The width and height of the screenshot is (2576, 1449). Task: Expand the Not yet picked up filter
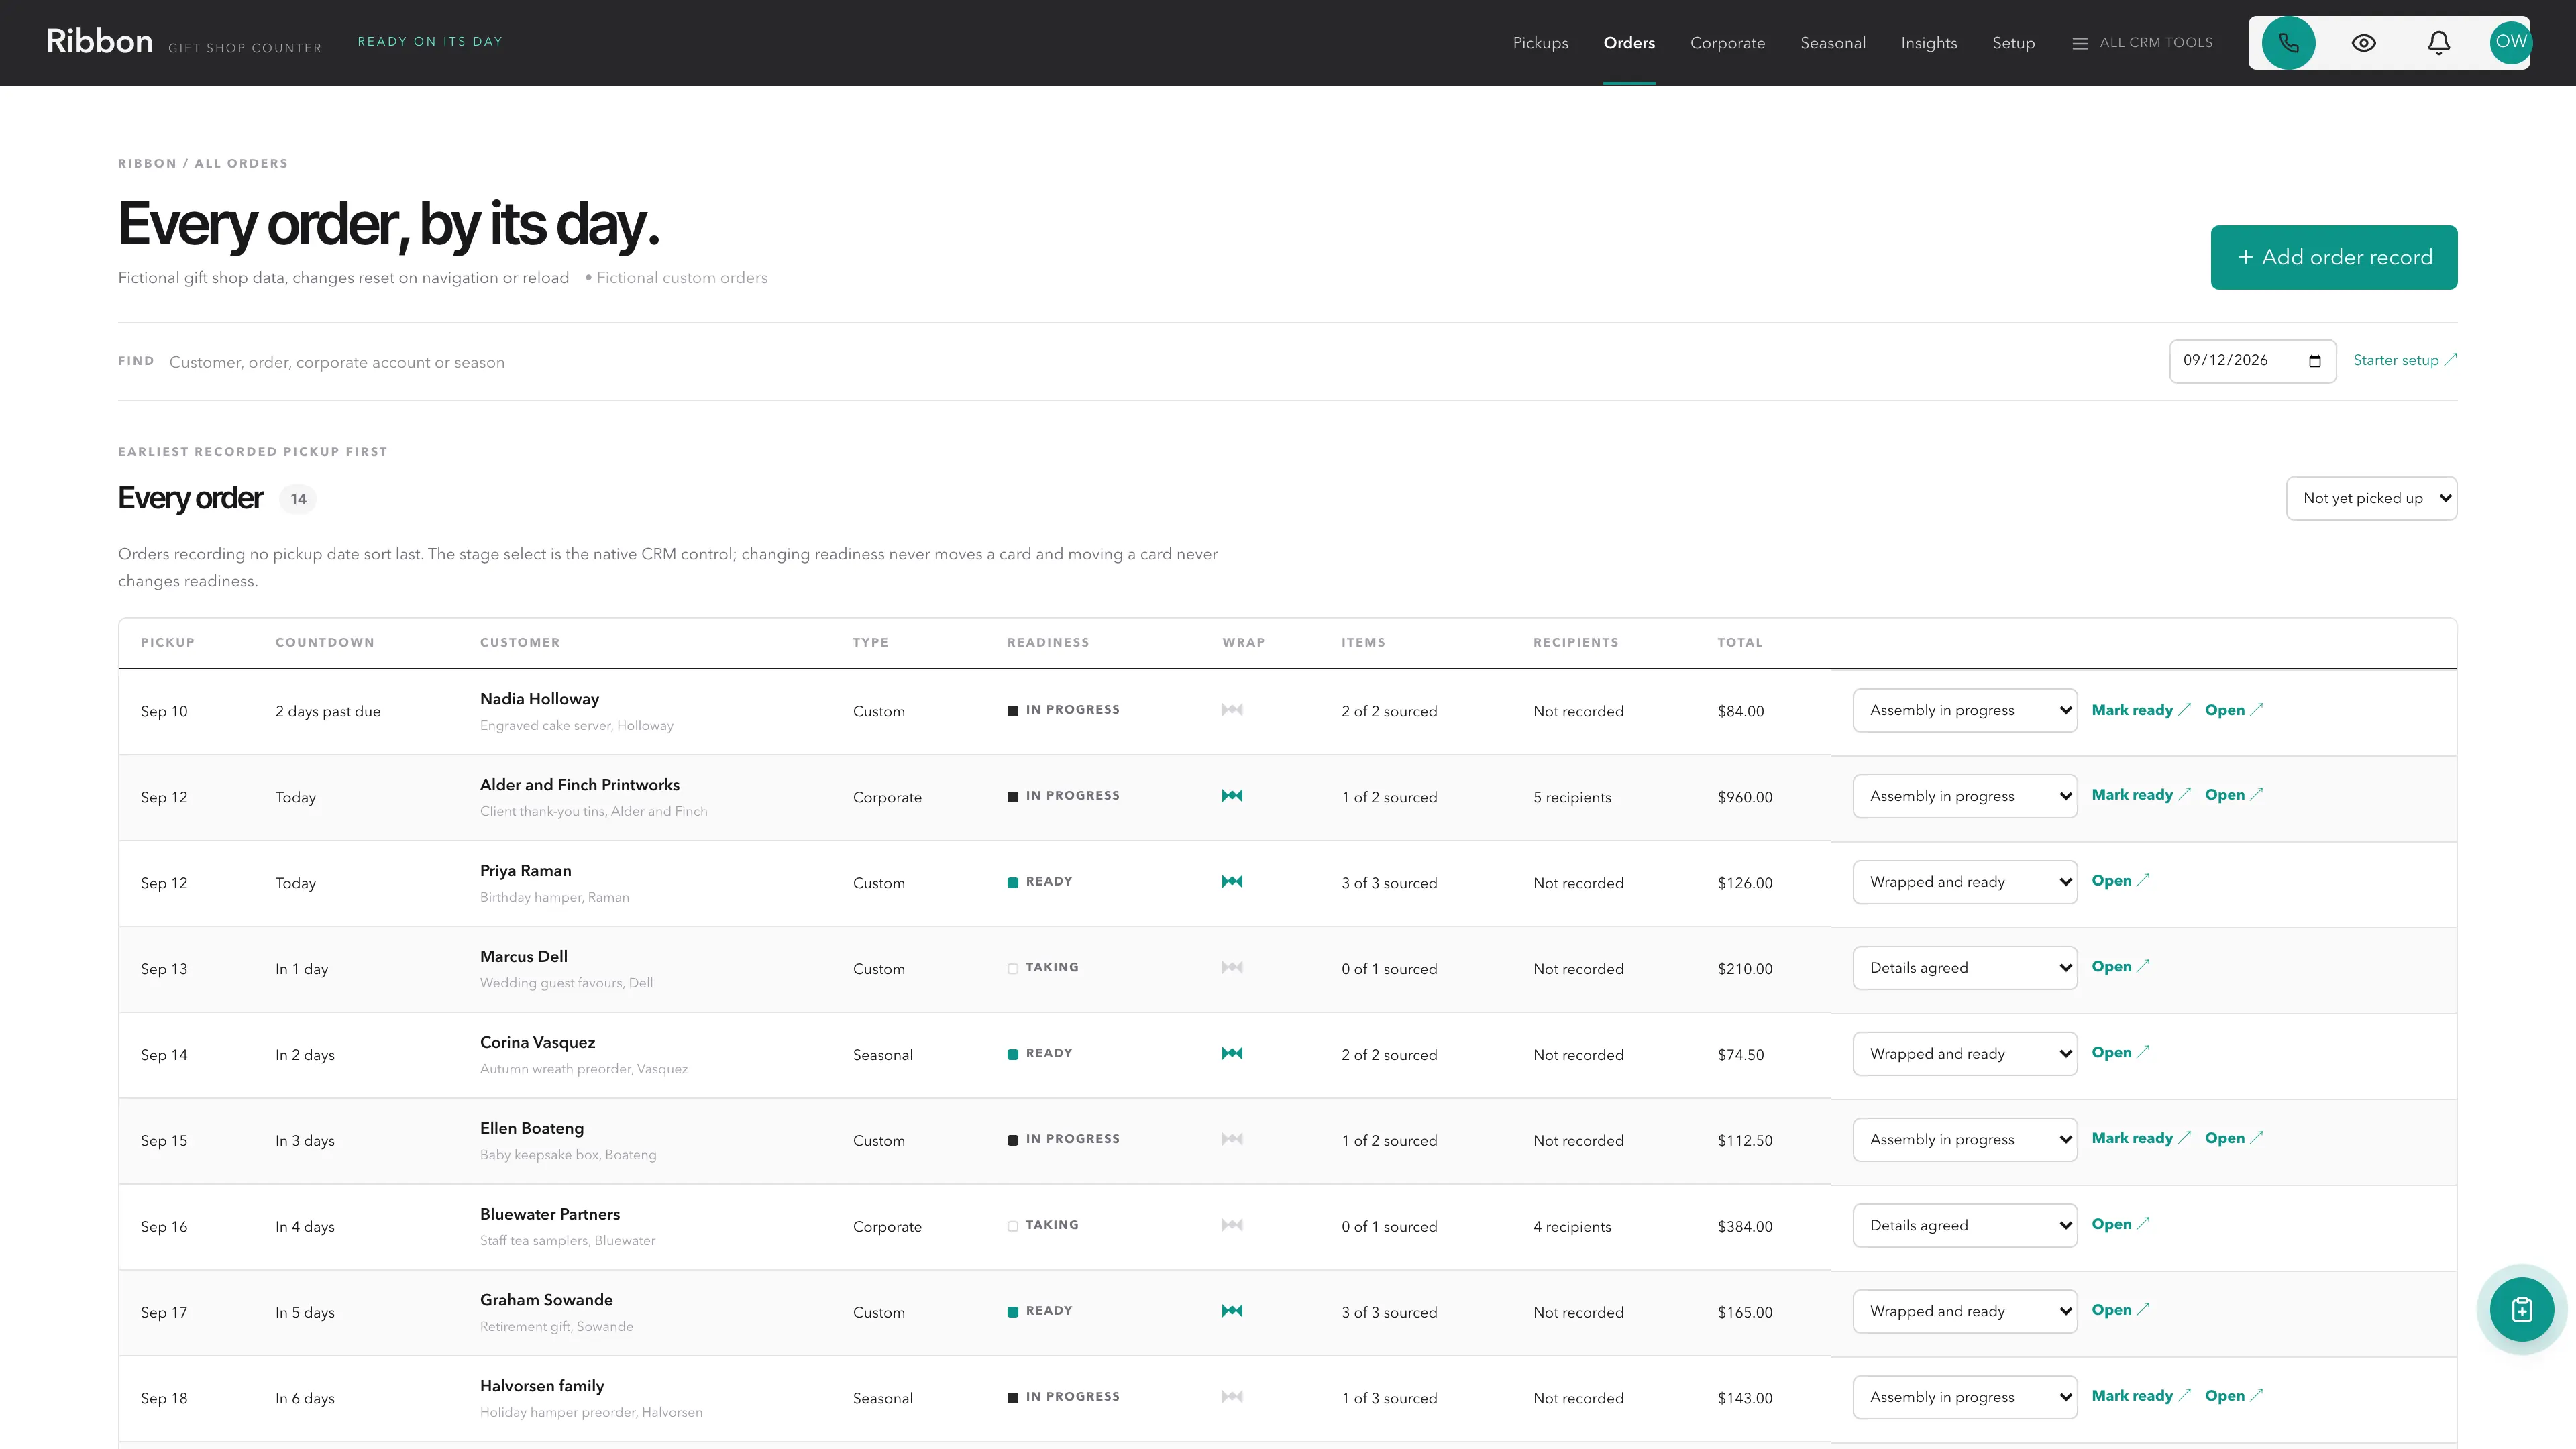tap(2371, 498)
